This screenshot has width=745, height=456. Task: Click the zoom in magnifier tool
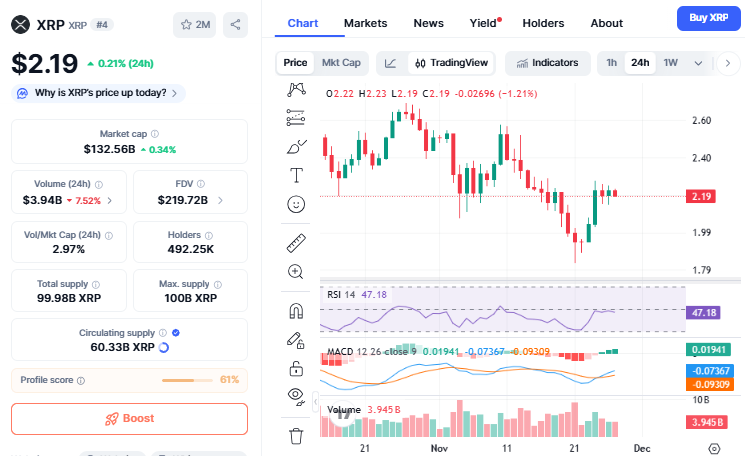[295, 271]
